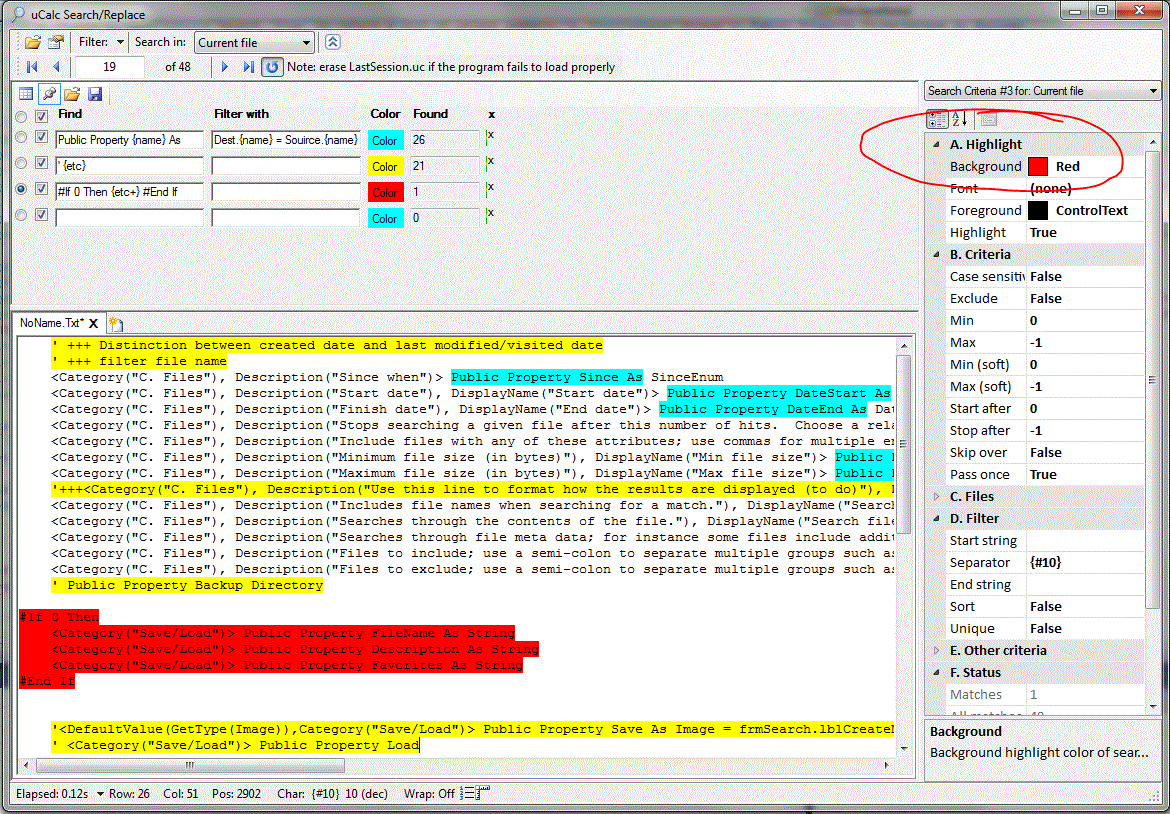Sort properties alphabetically with A-Z icon
The width and height of the screenshot is (1170, 814).
point(959,119)
